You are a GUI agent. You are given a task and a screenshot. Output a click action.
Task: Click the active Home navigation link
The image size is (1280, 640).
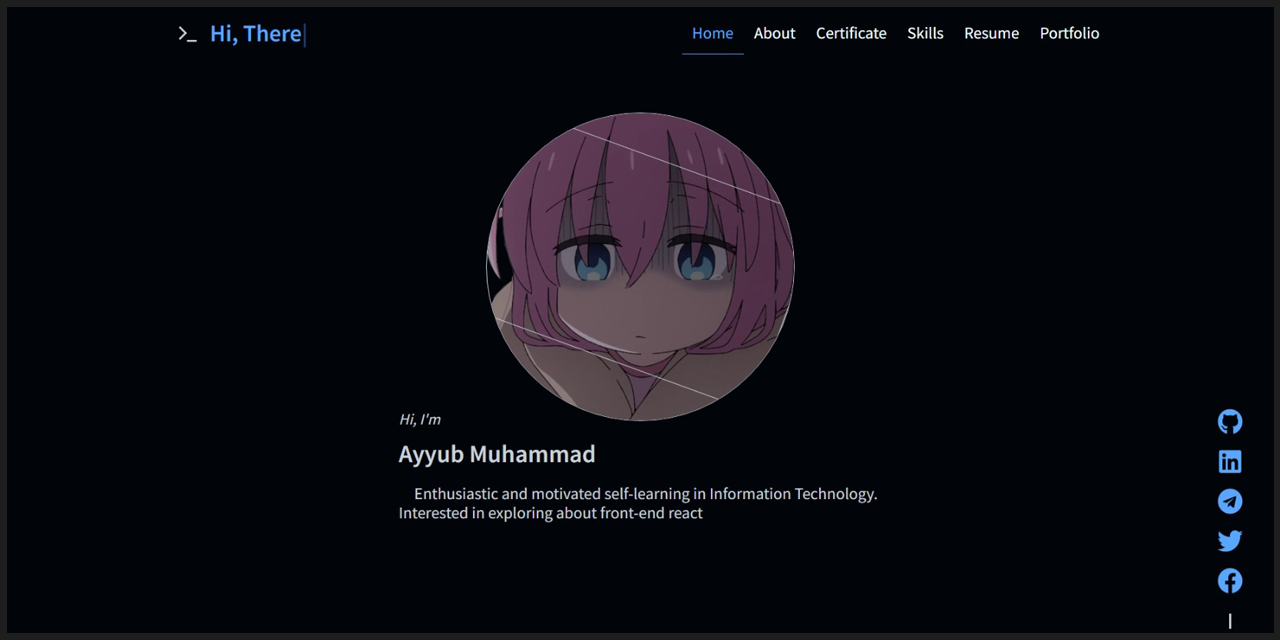pos(712,33)
